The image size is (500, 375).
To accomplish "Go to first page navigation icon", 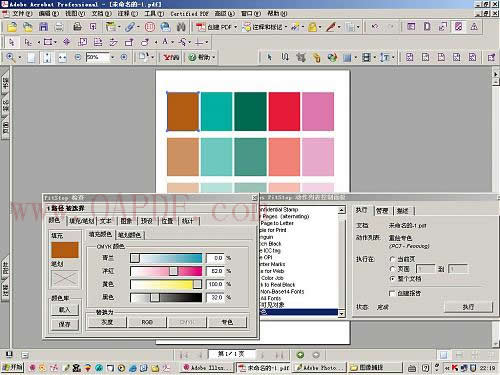I will (x=184, y=355).
